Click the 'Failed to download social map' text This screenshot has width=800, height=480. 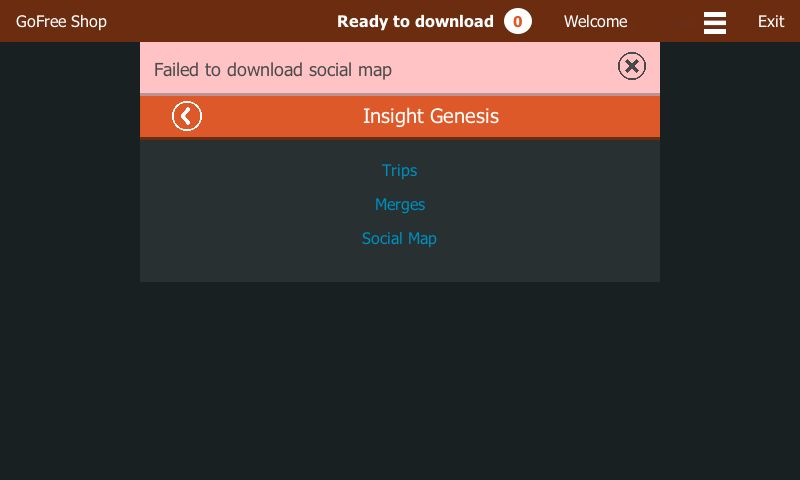pyautogui.click(x=273, y=70)
